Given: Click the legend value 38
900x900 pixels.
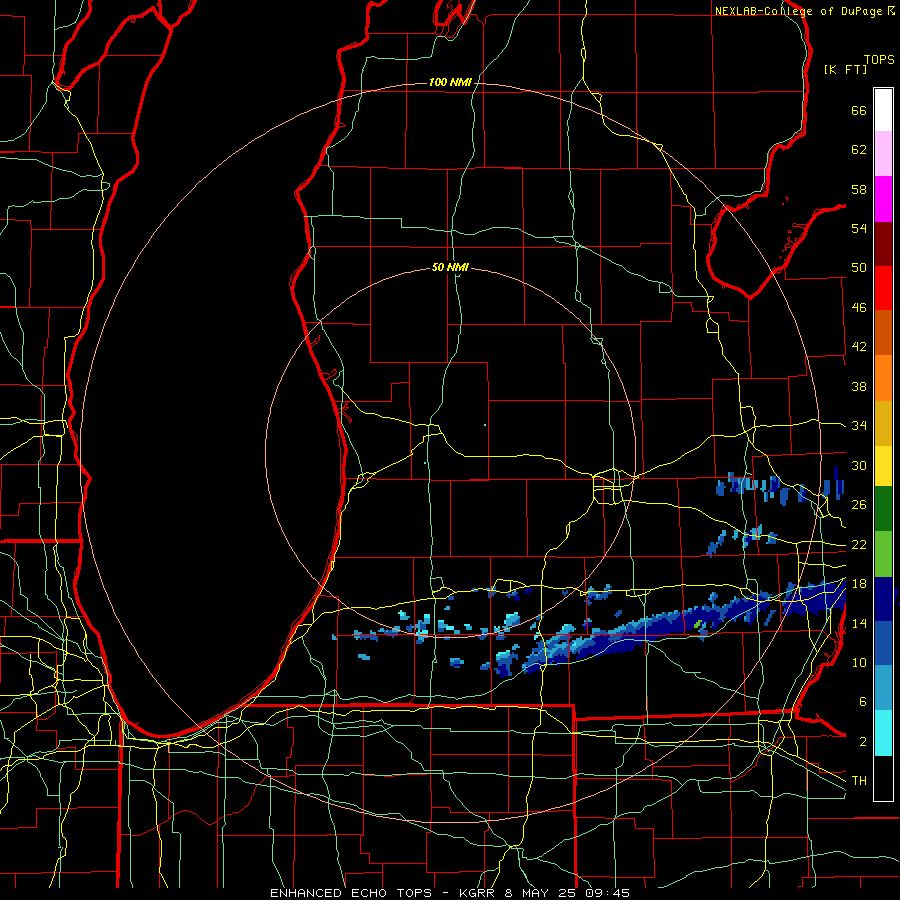Looking at the screenshot, I should click(859, 387).
